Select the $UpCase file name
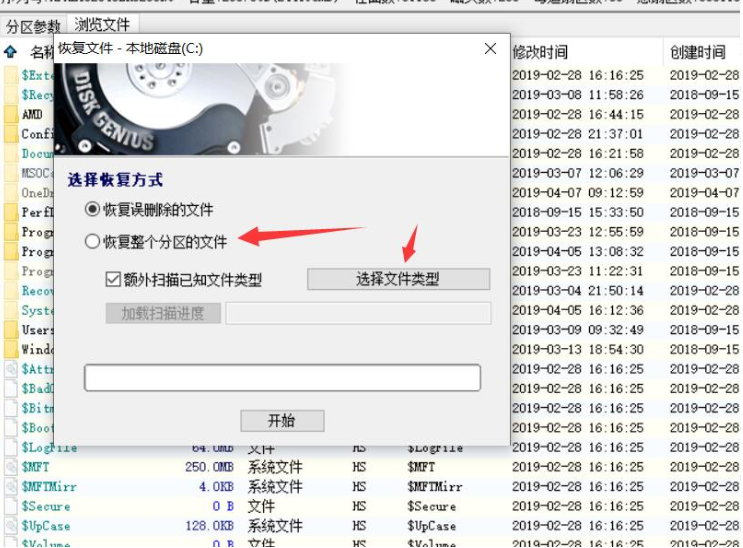Viewport: 743px width, 548px height. (x=45, y=526)
